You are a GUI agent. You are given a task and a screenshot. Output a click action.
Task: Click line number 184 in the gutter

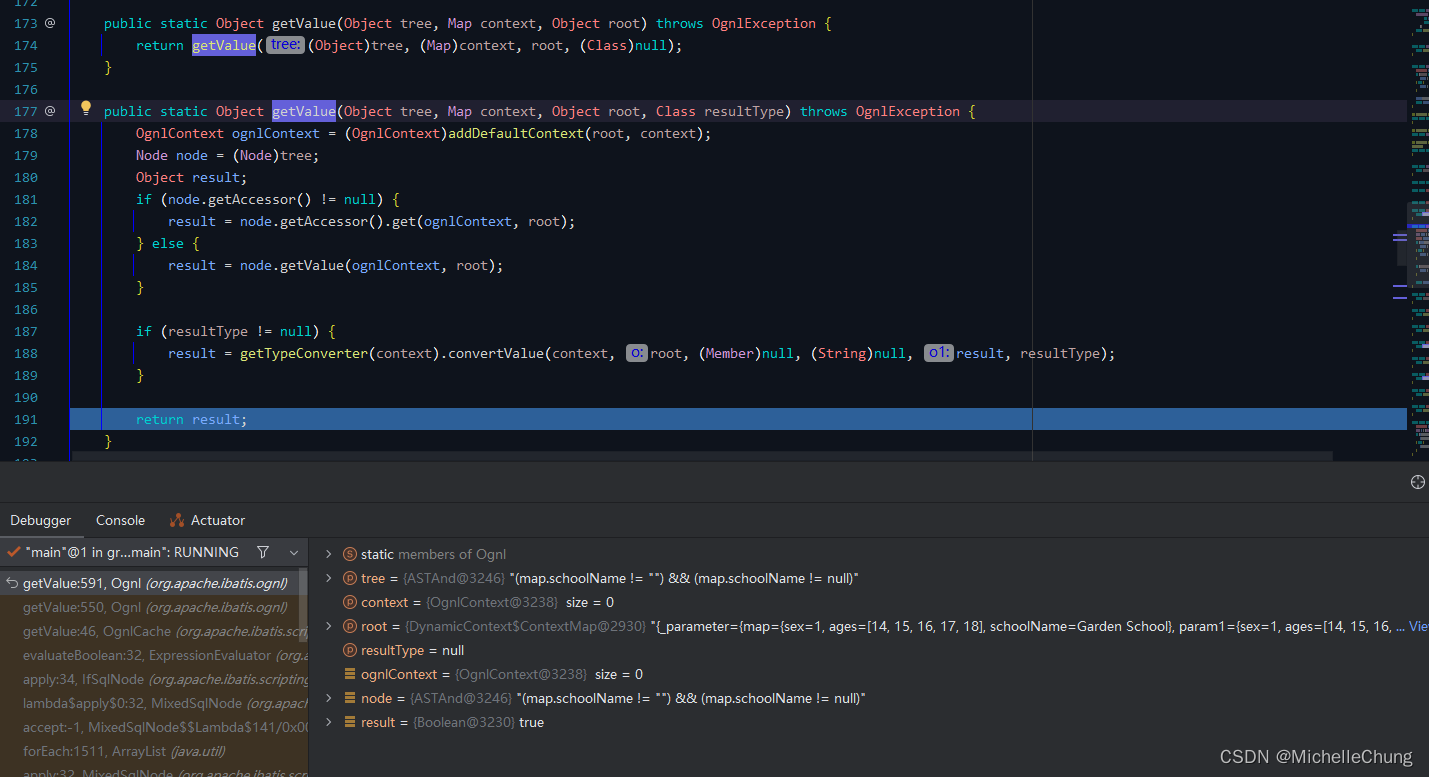[26, 265]
